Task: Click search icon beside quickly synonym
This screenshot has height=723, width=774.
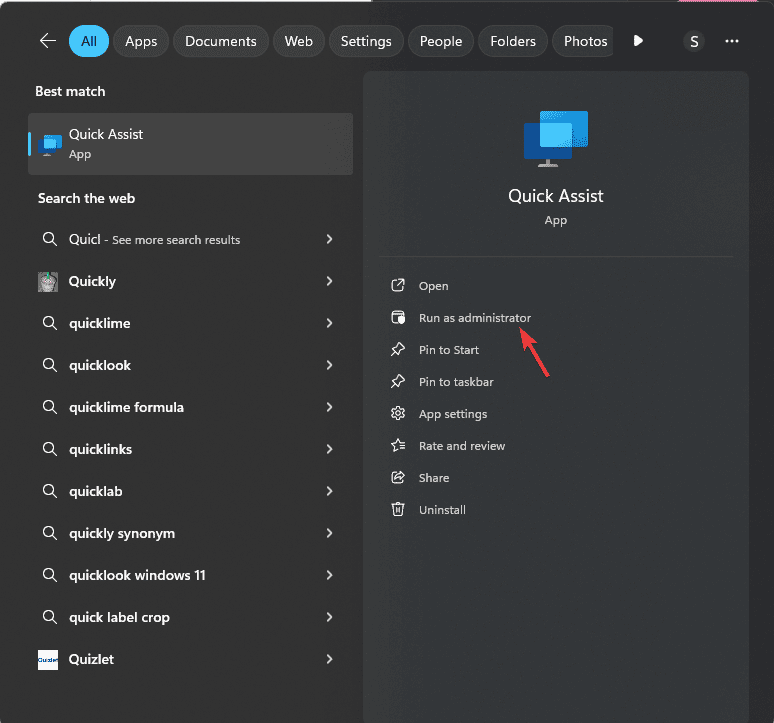Action: pos(49,533)
